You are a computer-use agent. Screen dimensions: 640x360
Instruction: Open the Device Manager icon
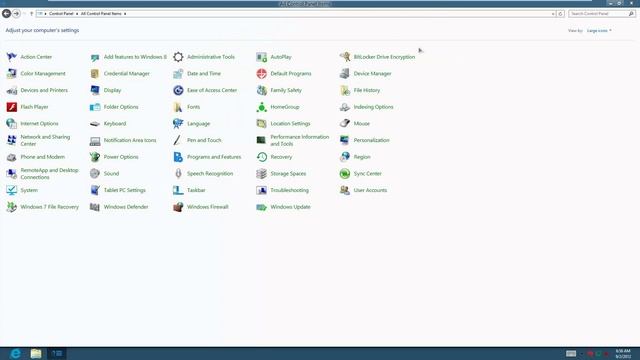pos(344,73)
